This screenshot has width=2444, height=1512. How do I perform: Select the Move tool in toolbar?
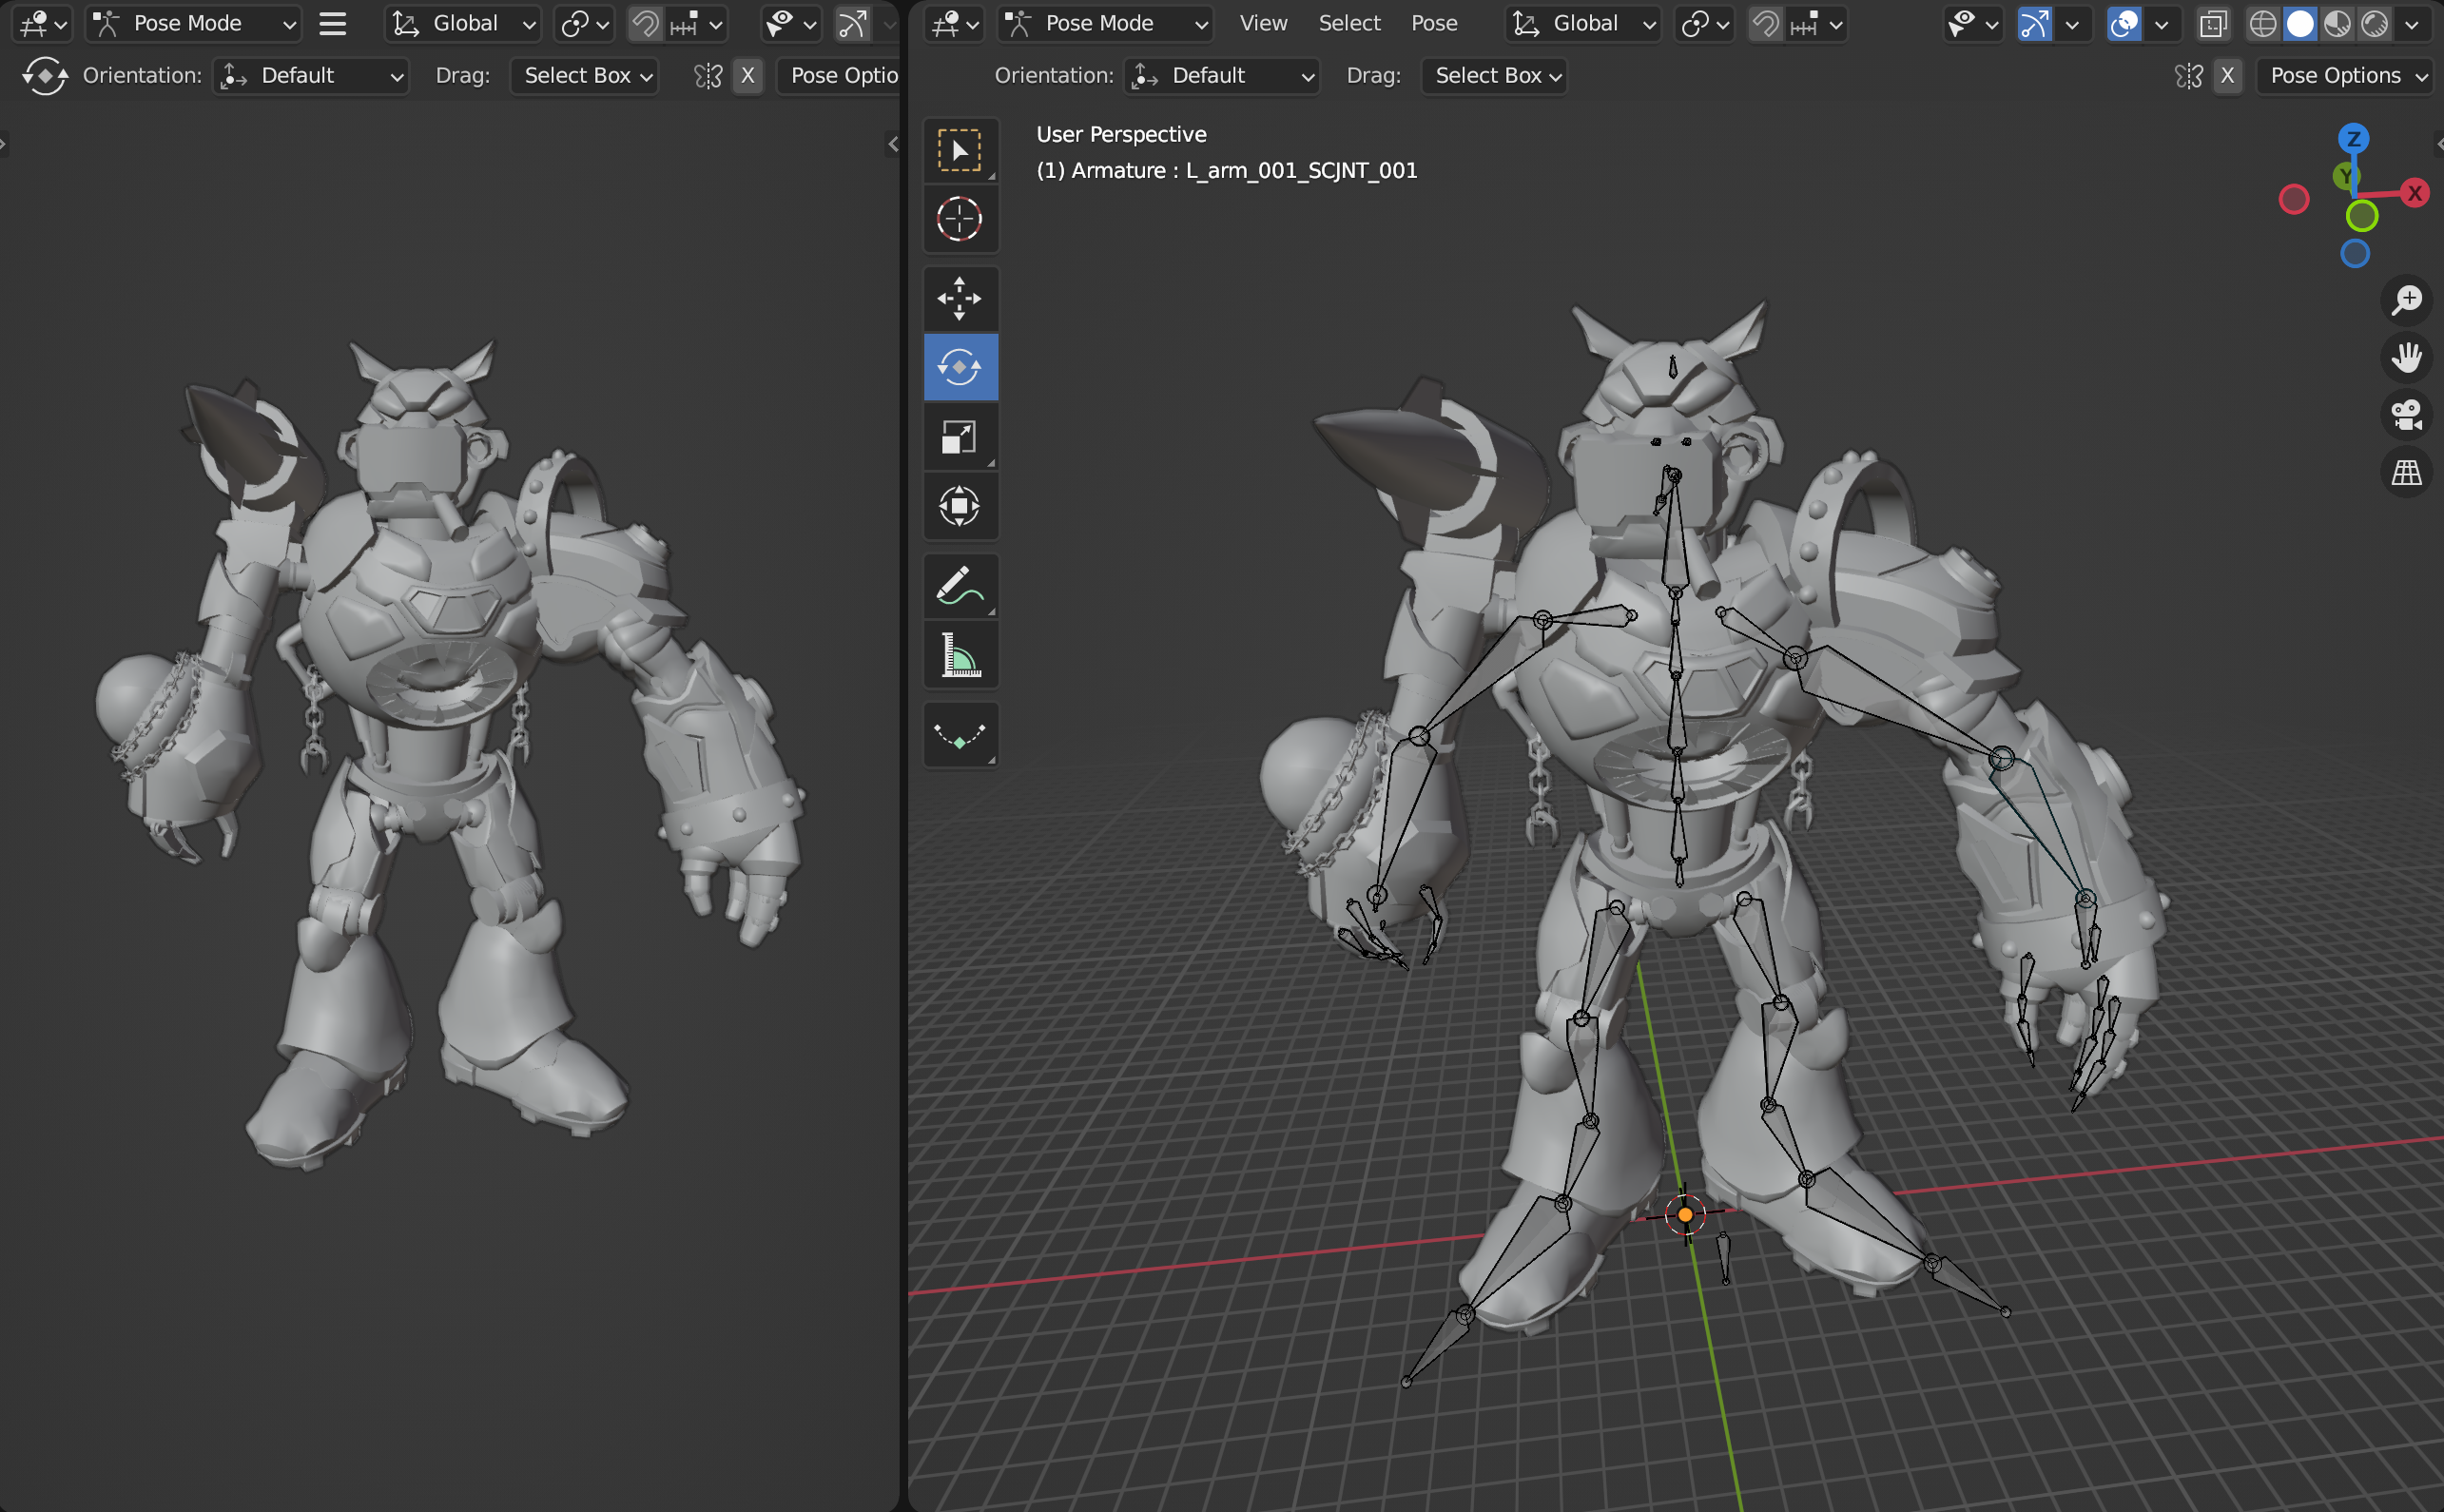(959, 298)
